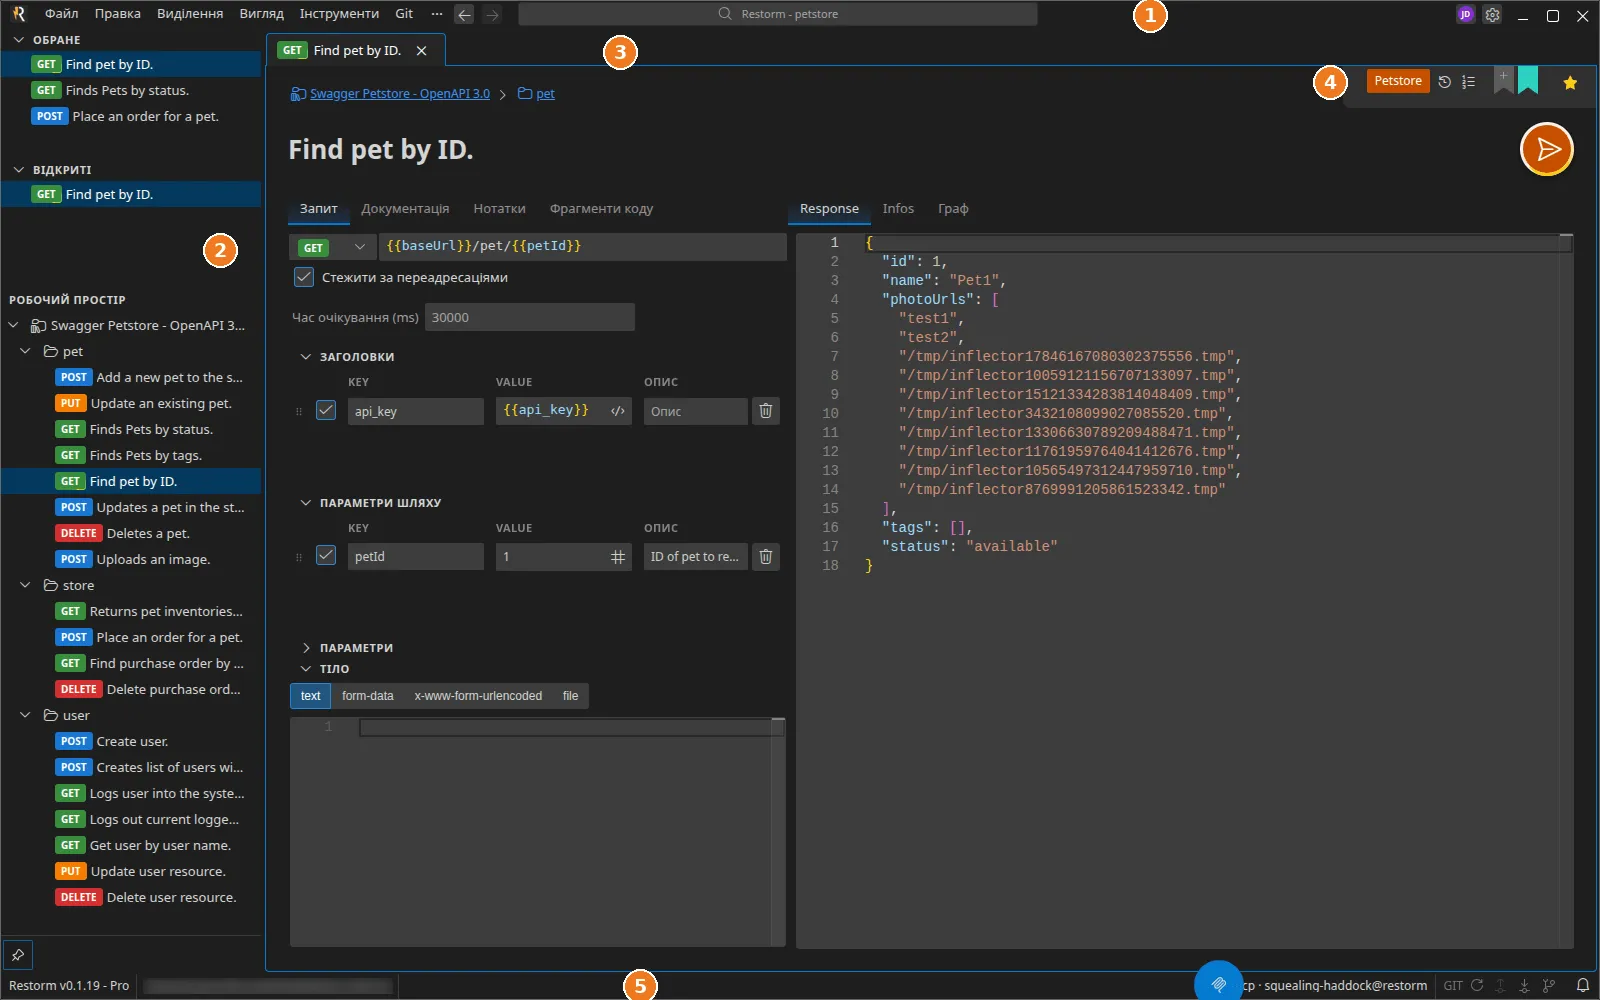Toggle the follow redirects checkbox
Image resolution: width=1600 pixels, height=1000 pixels.
[304, 277]
